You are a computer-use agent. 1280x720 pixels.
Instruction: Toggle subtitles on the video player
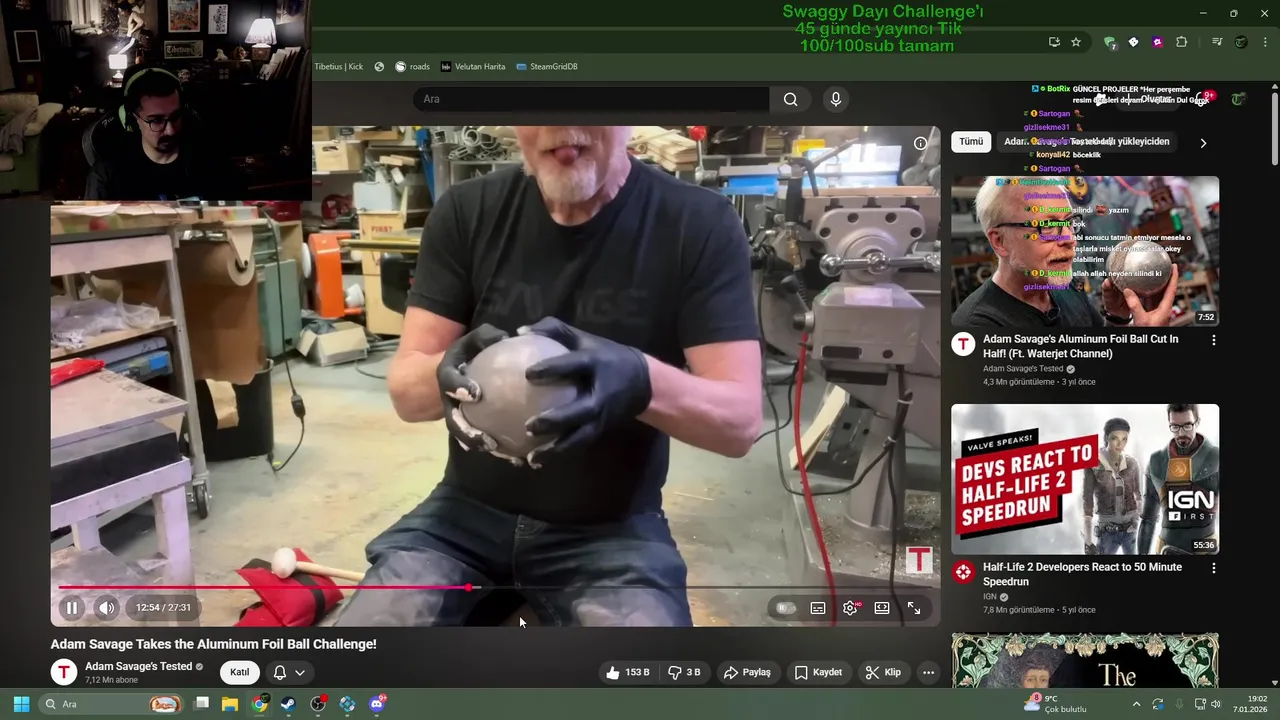pos(818,608)
